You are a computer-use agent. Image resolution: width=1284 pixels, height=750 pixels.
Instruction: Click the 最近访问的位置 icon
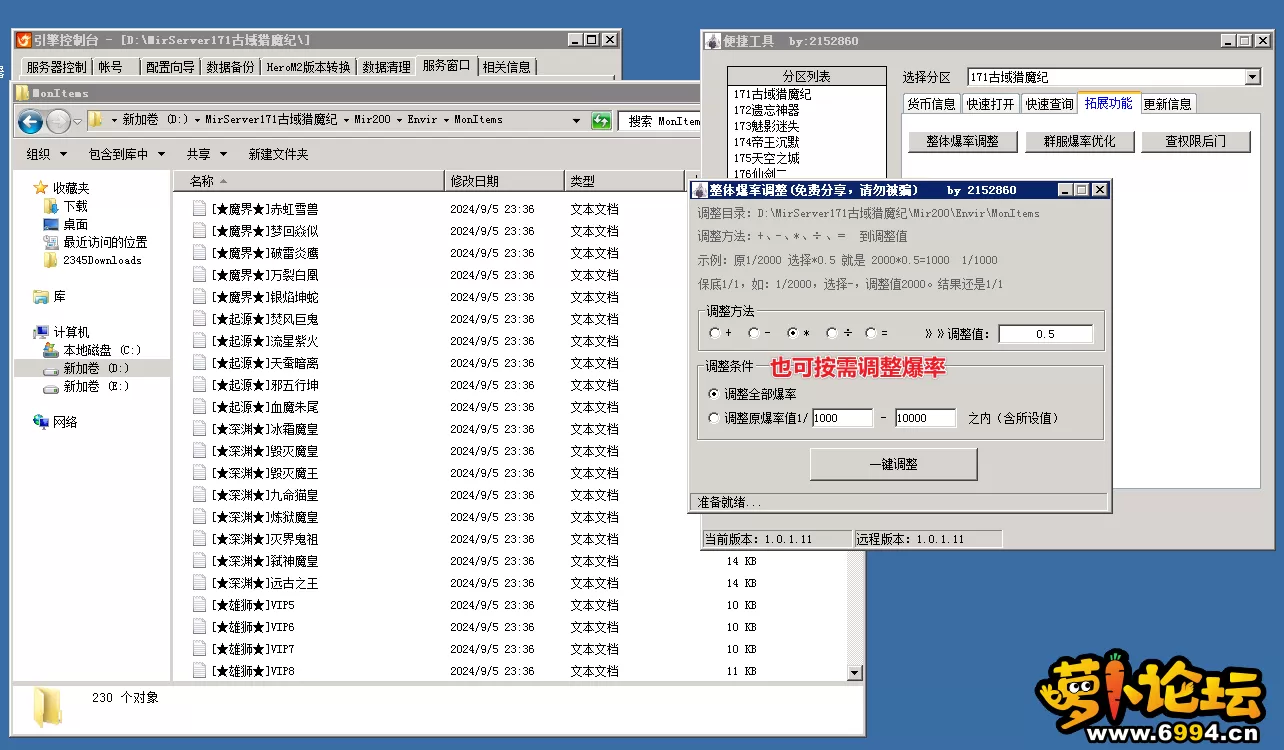(51, 242)
